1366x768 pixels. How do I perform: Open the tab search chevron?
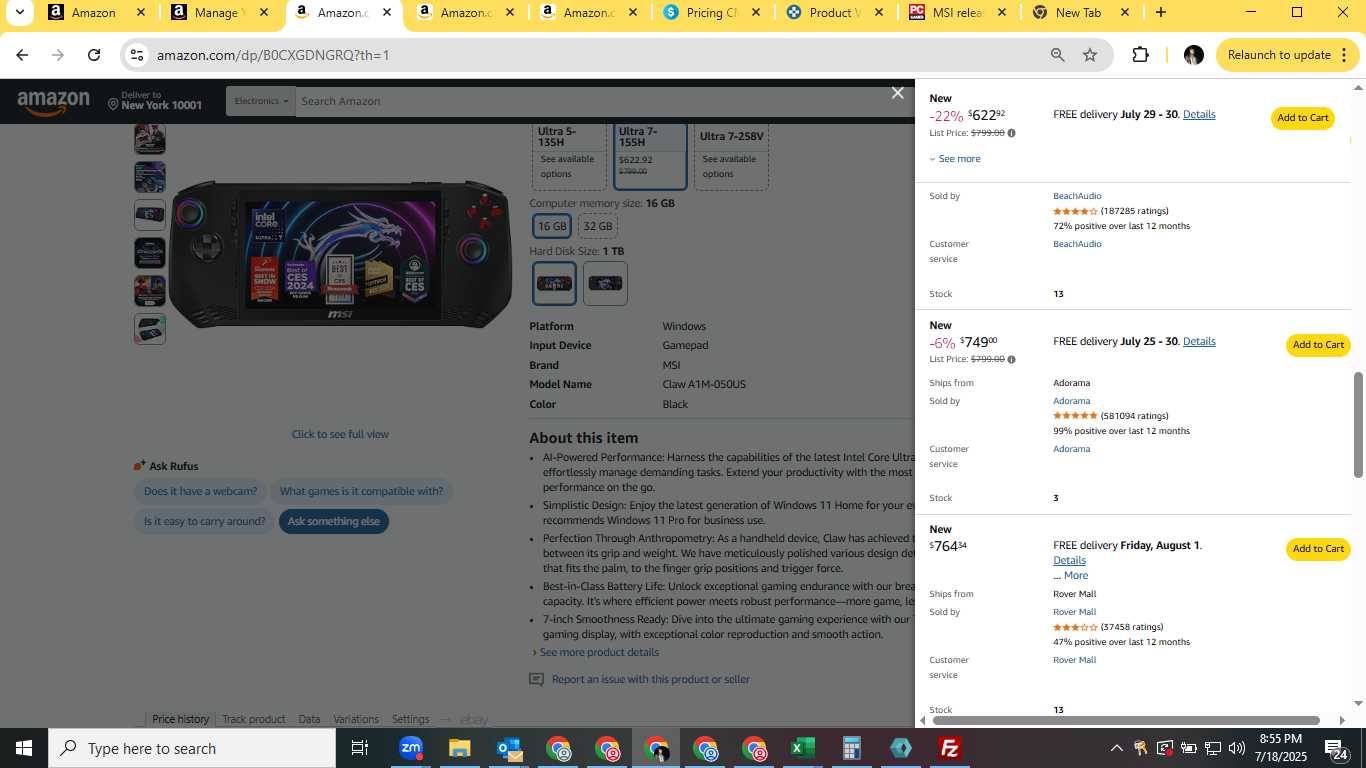tap(19, 13)
